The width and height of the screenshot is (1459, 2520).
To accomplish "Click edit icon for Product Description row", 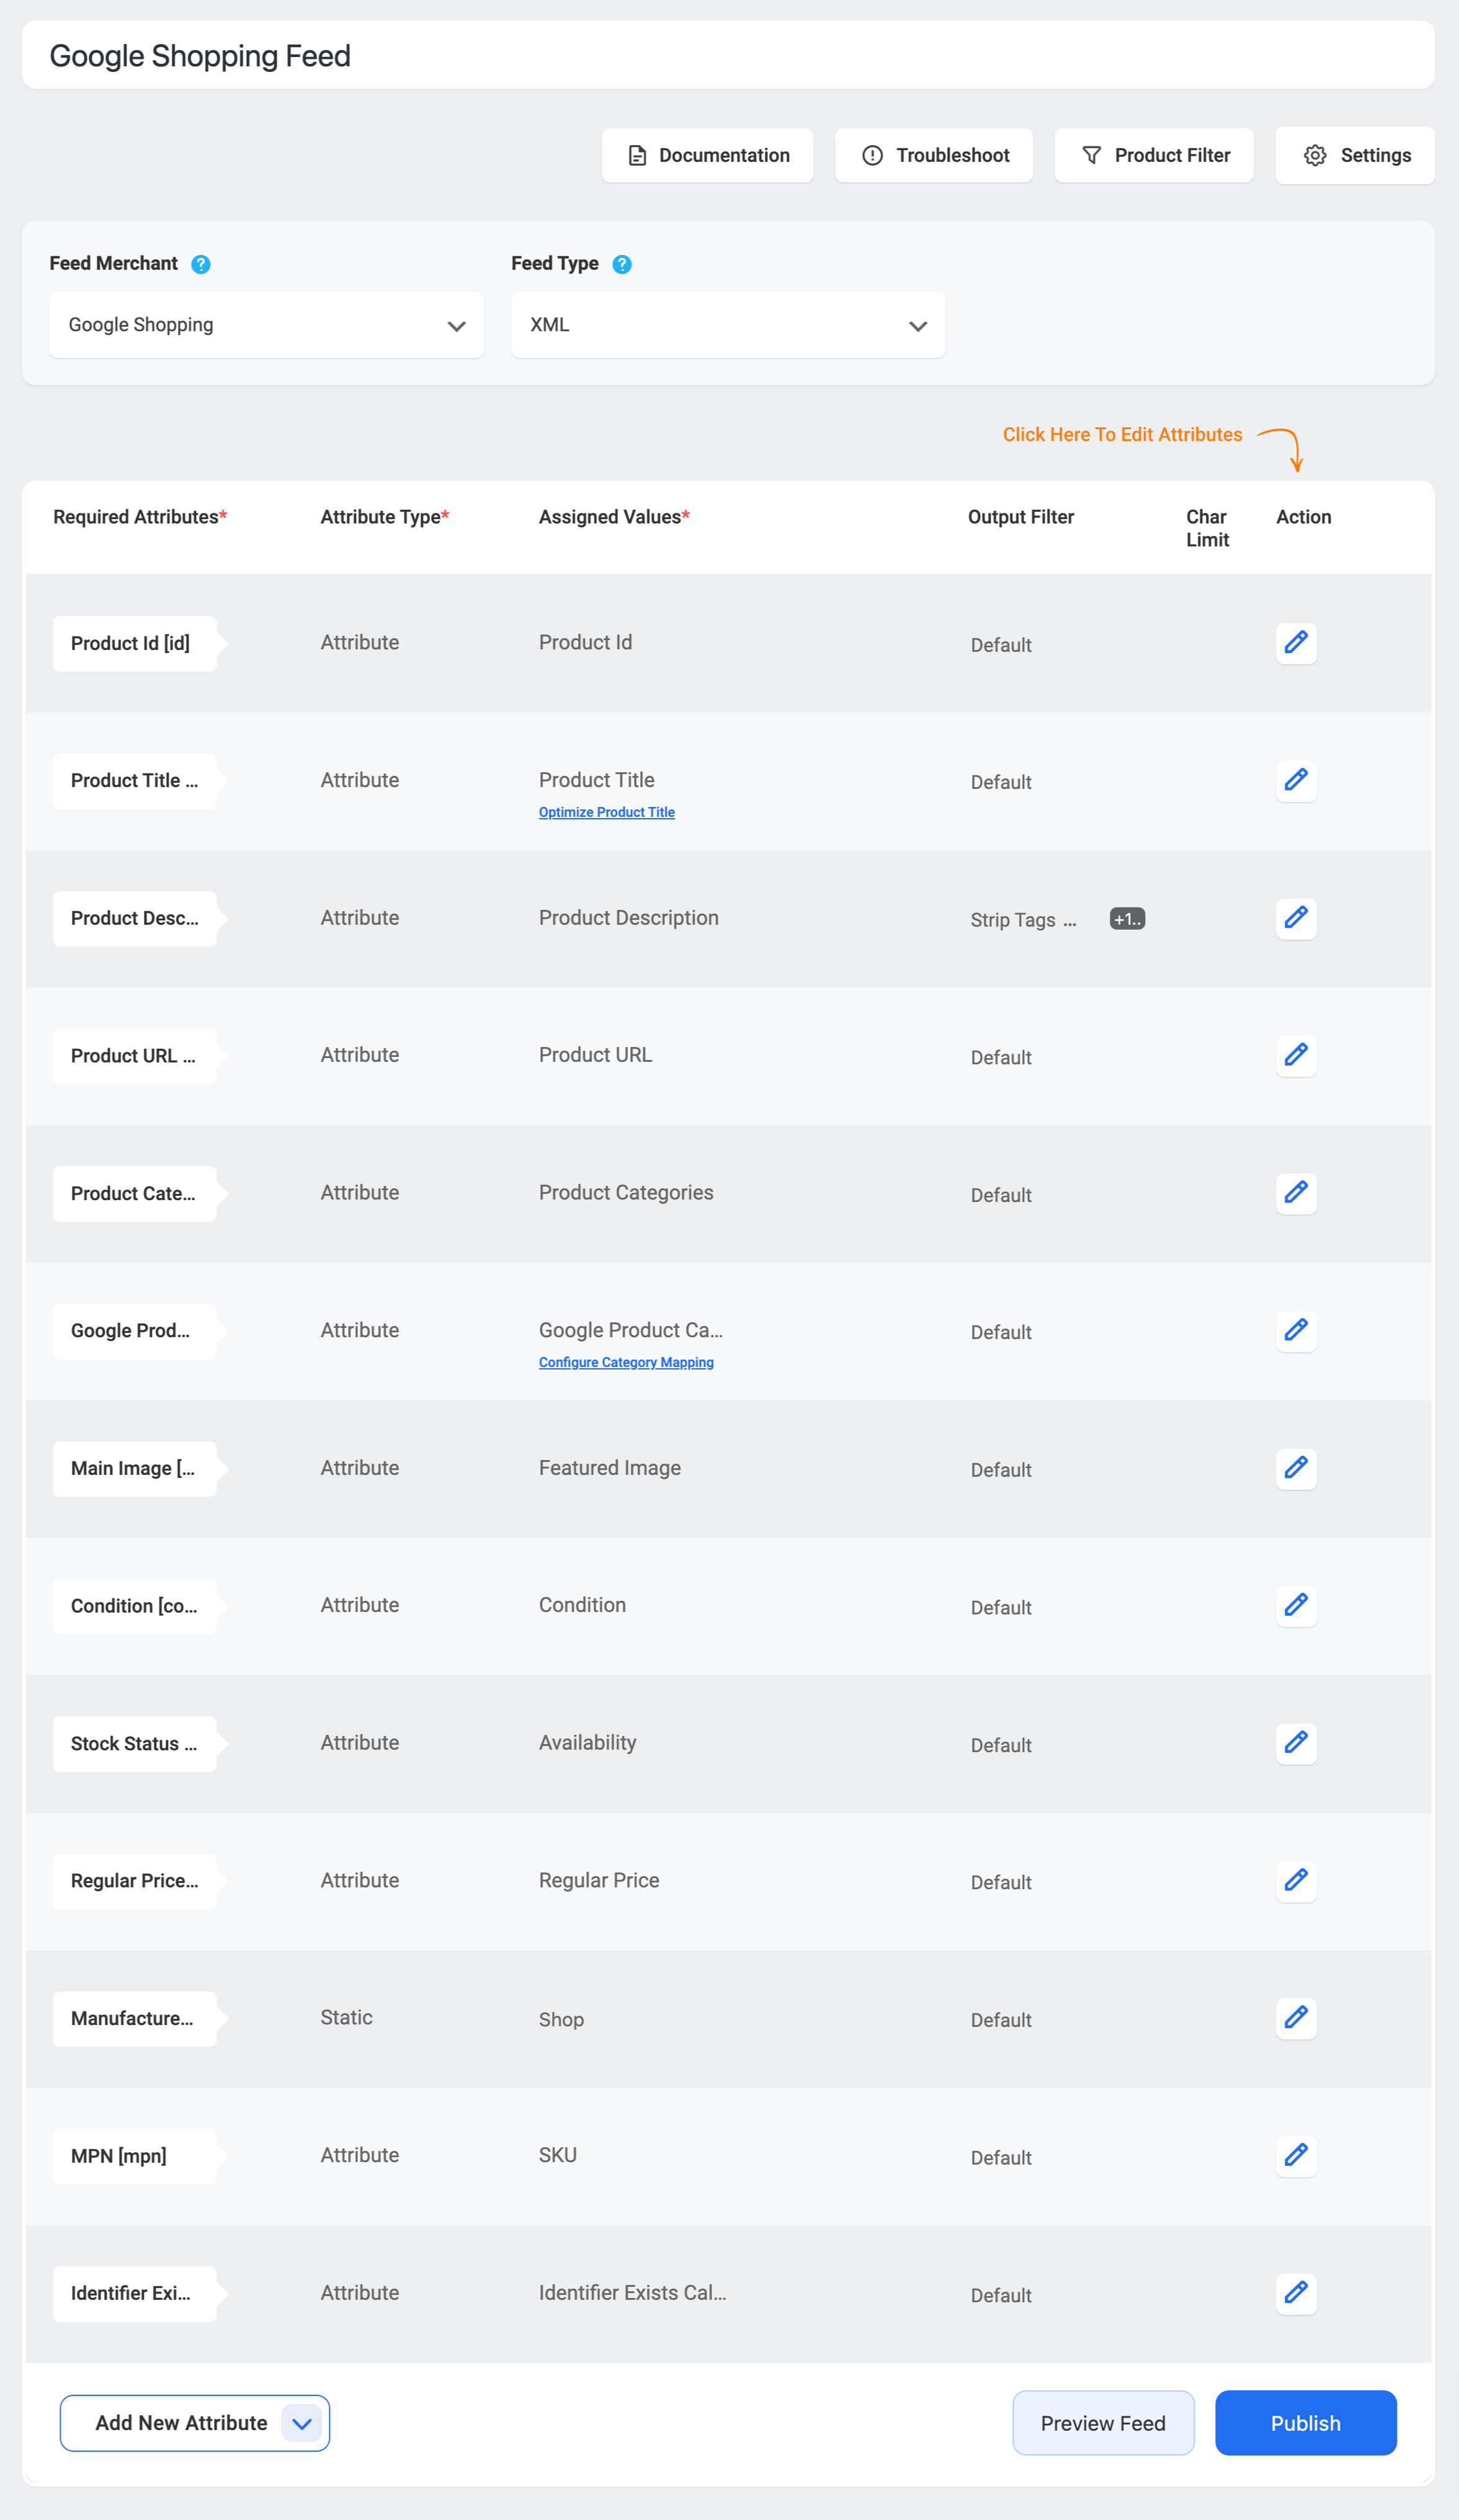I will point(1296,917).
